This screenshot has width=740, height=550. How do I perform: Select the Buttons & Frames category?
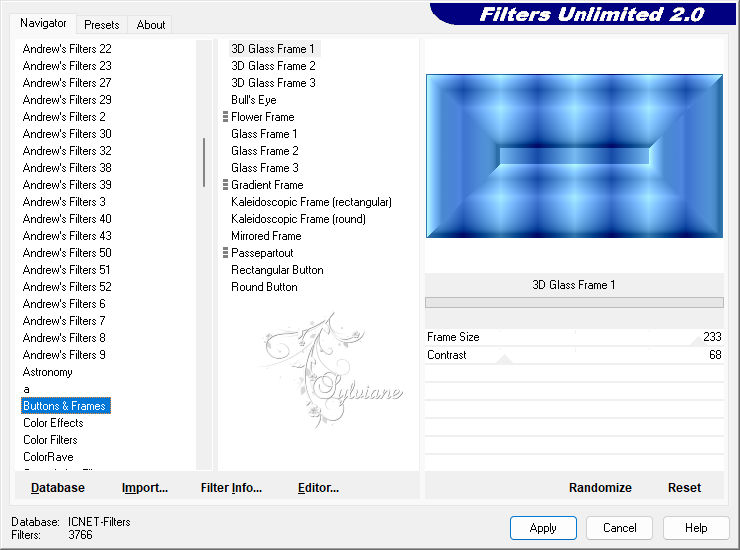(66, 406)
